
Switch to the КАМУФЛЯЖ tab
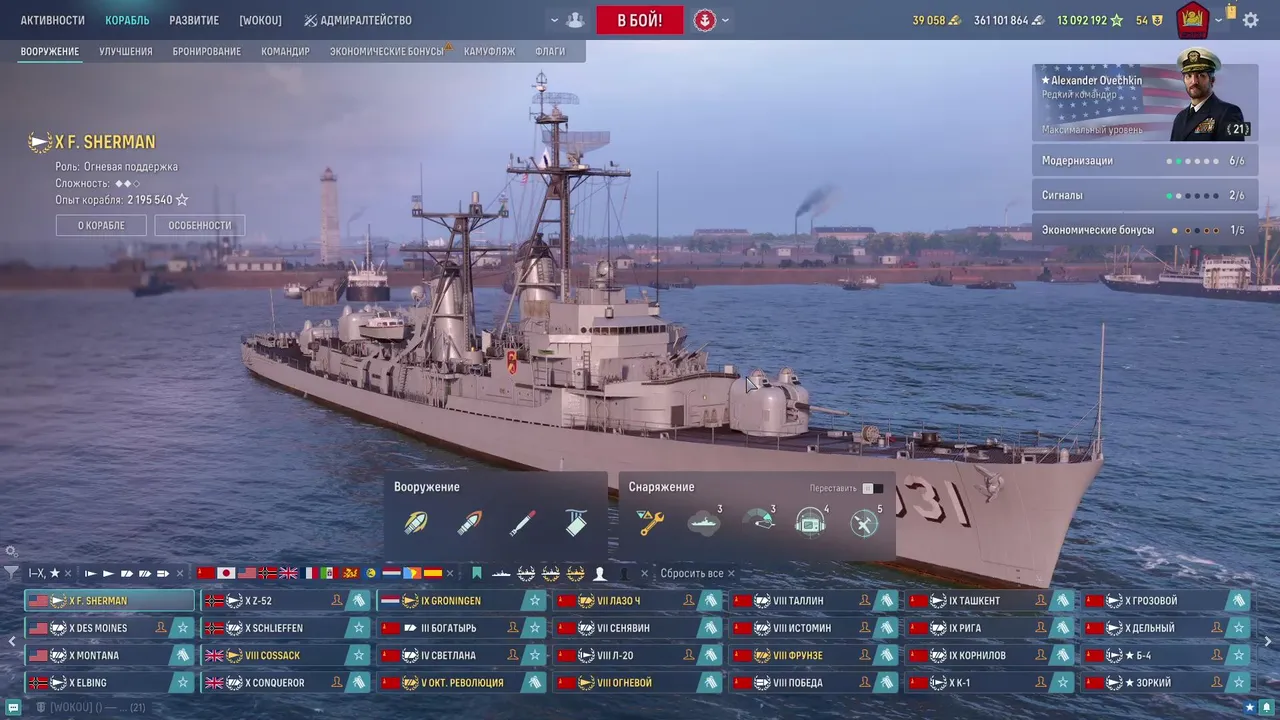[x=490, y=51]
